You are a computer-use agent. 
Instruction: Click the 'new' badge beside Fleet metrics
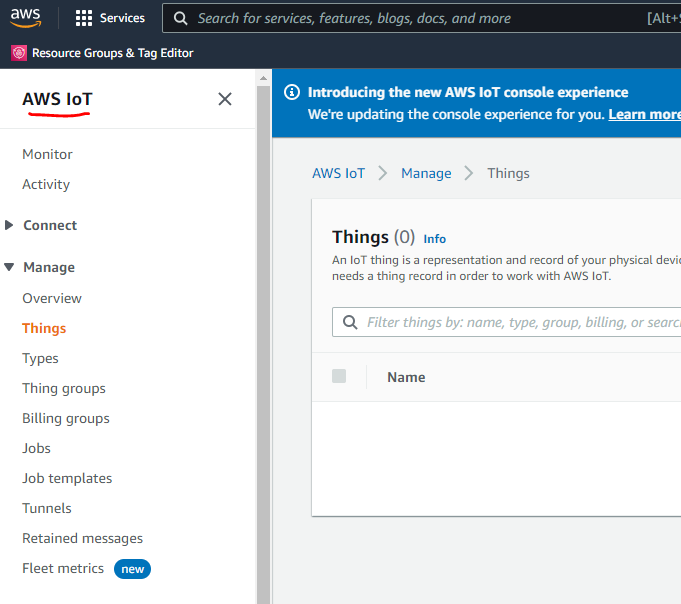click(x=132, y=569)
